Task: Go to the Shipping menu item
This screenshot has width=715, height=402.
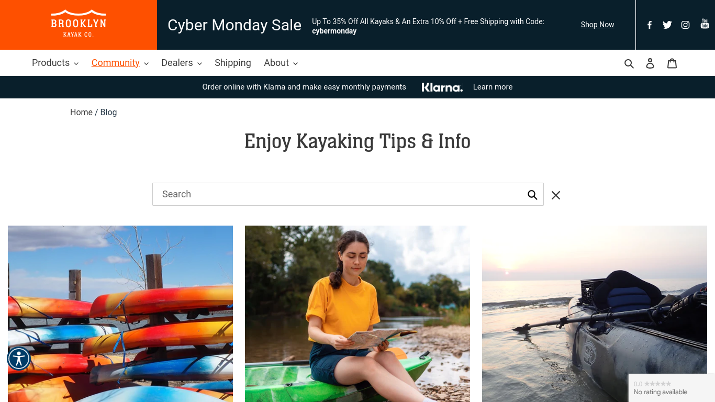Action: (x=233, y=63)
